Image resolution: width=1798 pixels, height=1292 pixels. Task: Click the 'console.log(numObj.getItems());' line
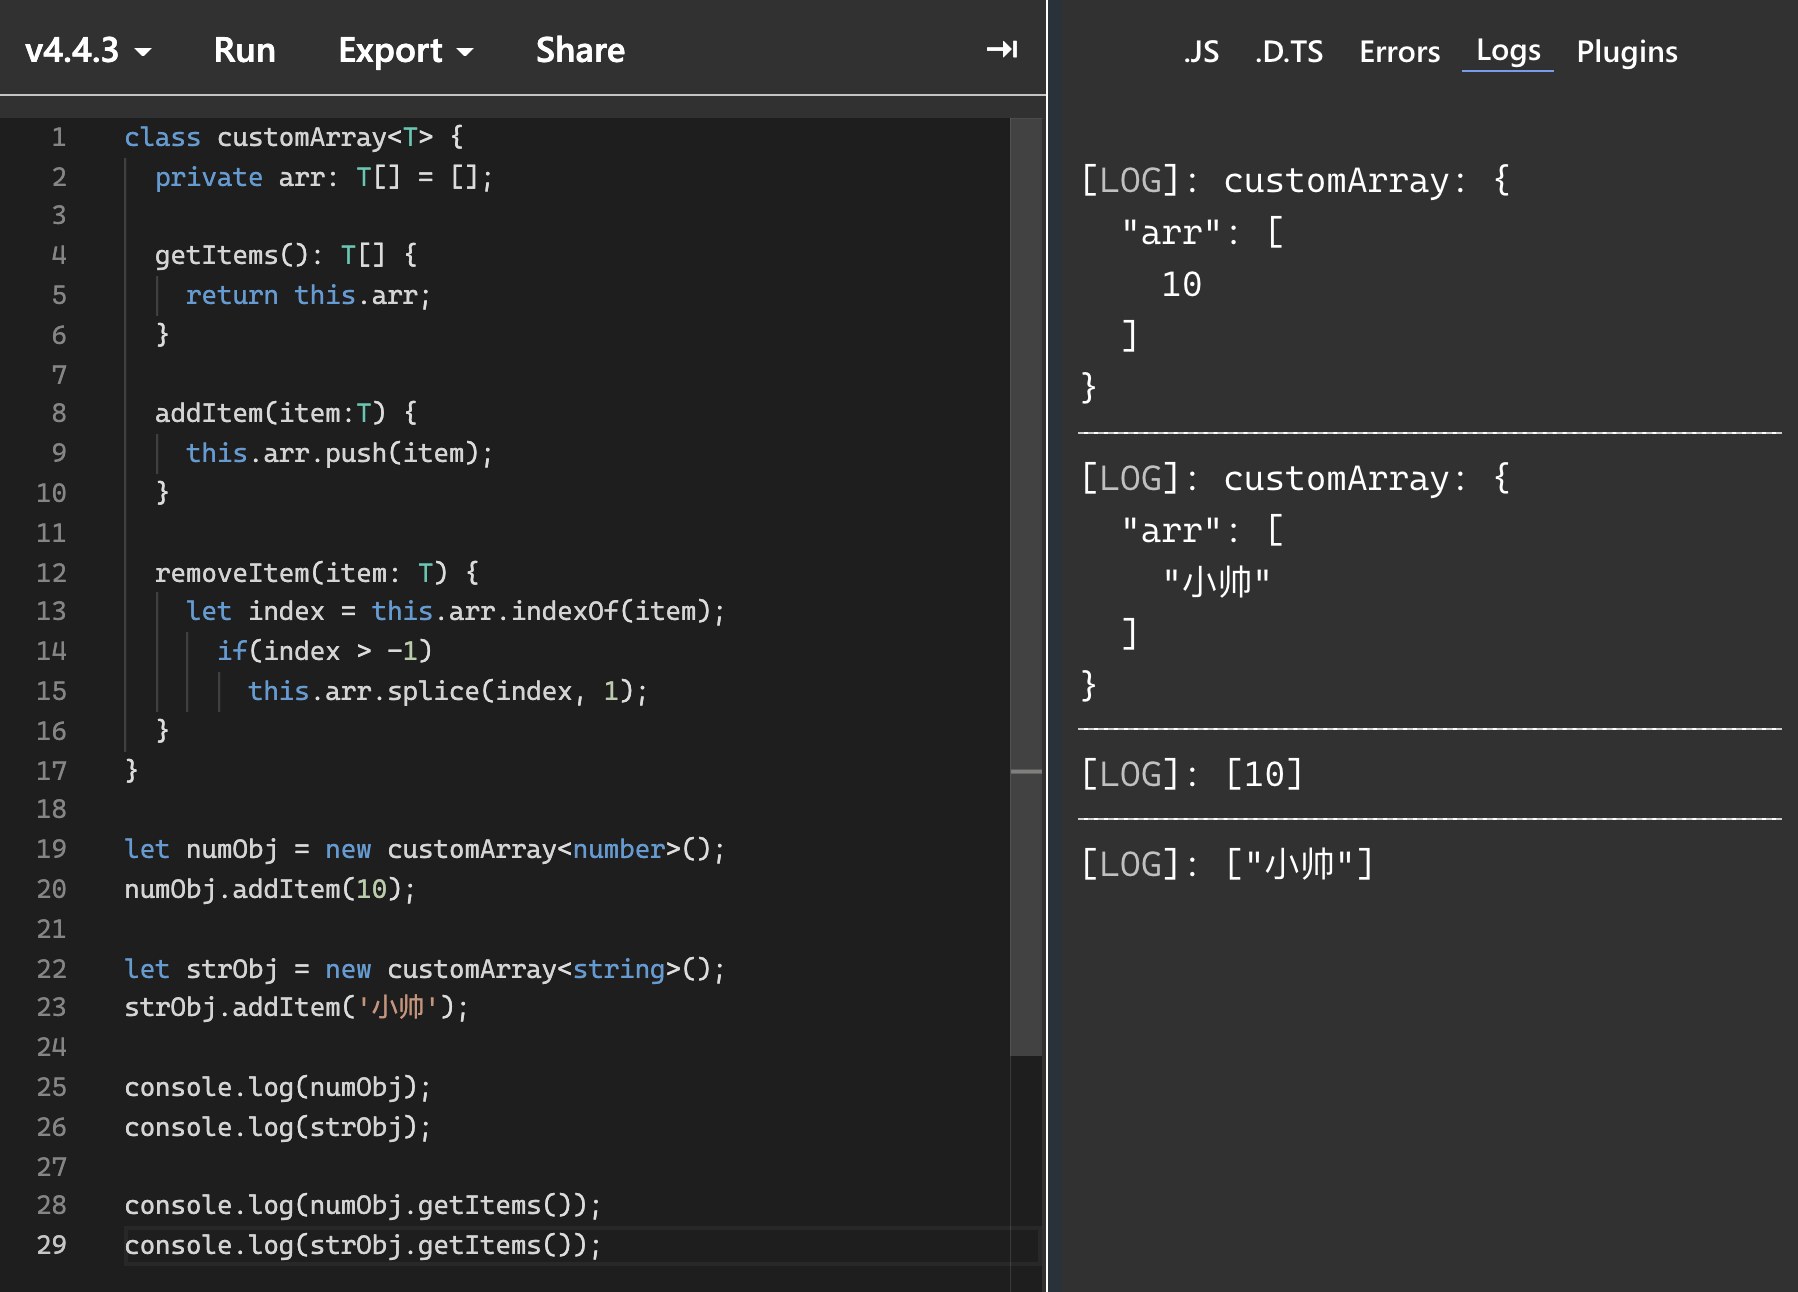tap(363, 1205)
